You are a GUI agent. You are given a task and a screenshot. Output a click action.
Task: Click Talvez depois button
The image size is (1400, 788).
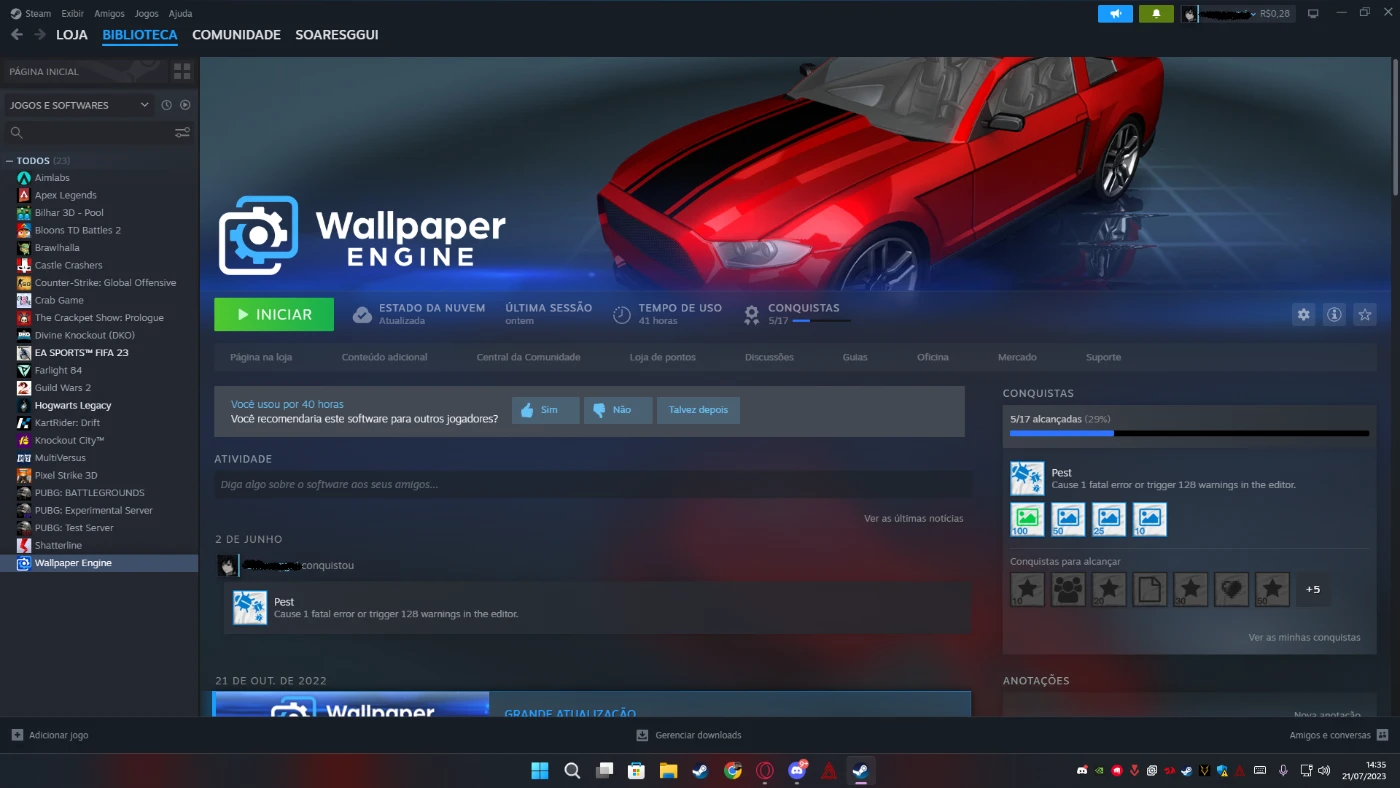698,410
